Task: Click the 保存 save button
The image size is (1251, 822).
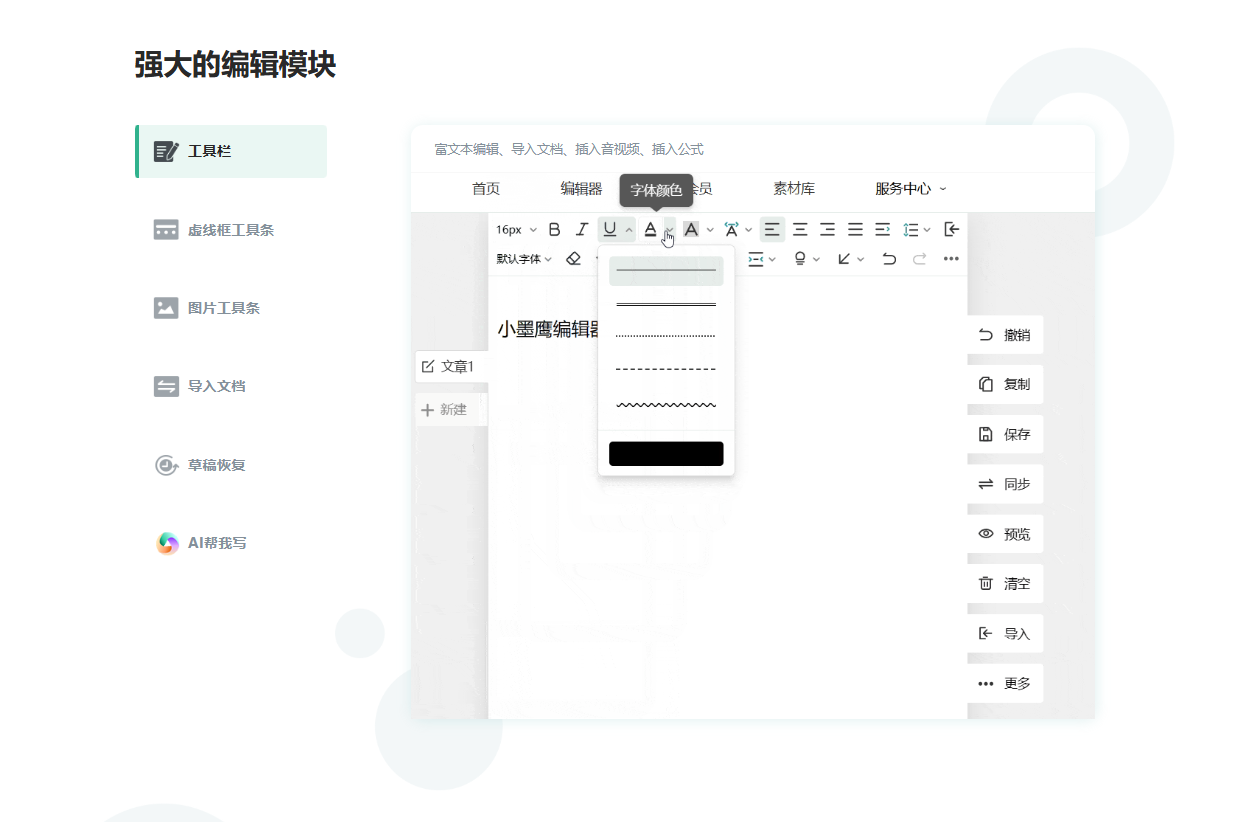Action: tap(1005, 435)
